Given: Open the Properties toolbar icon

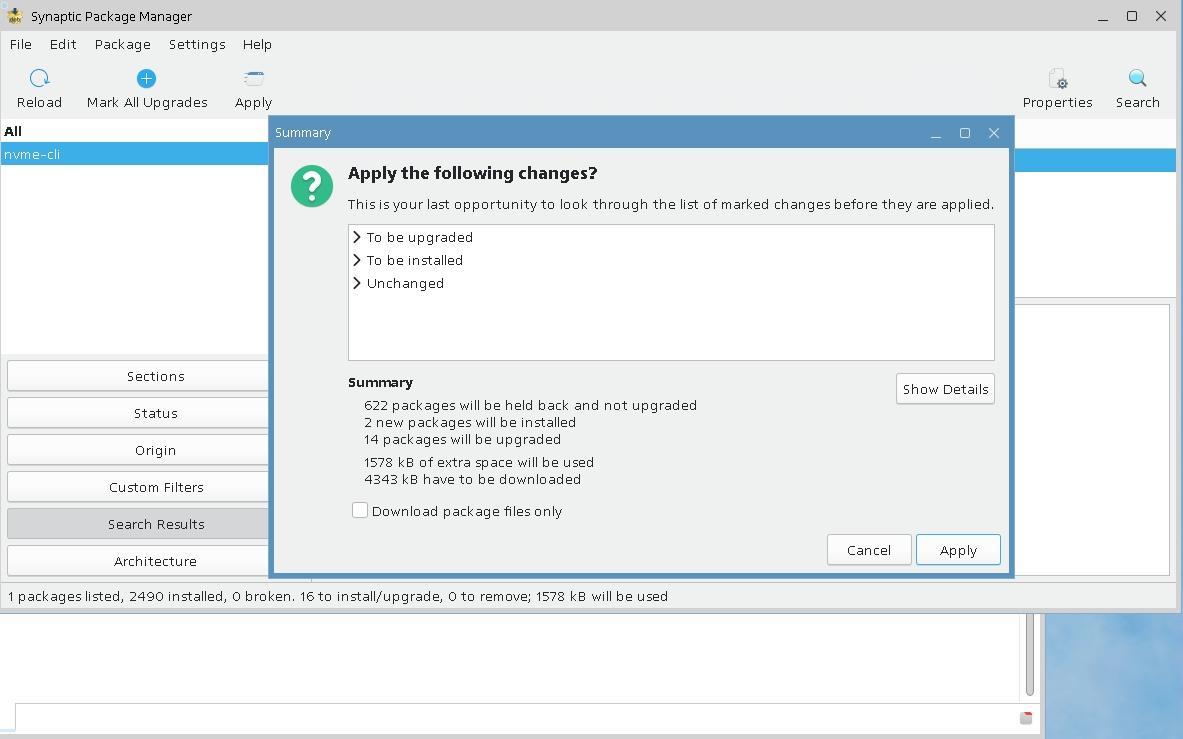Looking at the screenshot, I should pos(1057,79).
